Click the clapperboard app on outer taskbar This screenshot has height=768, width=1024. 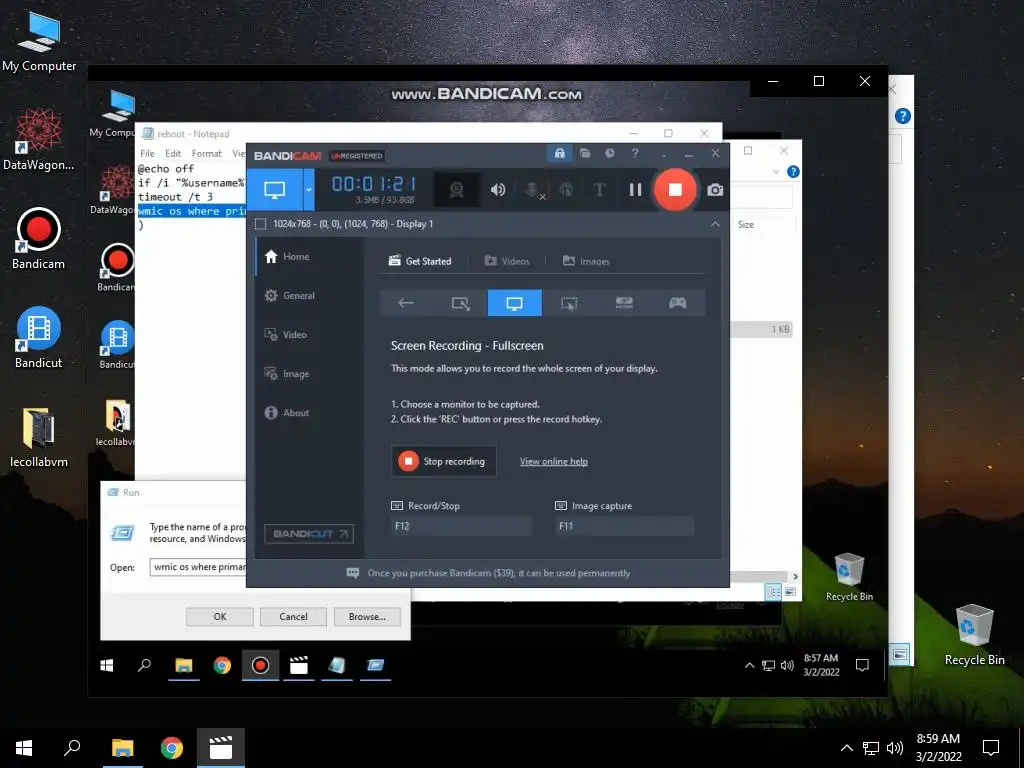pos(221,748)
